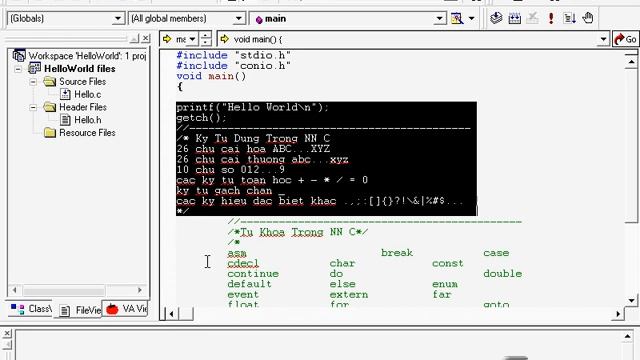Click the output panel scroll up arrow
This screenshot has height=360, width=640.
point(628,336)
